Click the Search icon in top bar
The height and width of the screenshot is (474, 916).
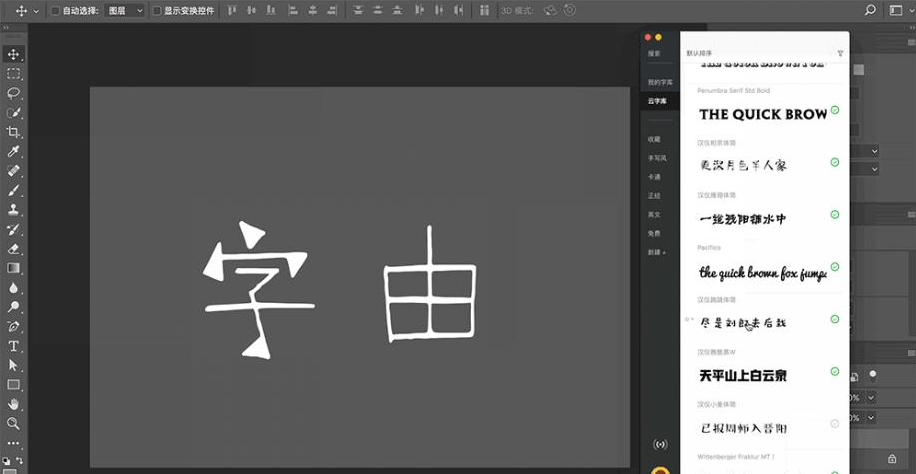870,10
